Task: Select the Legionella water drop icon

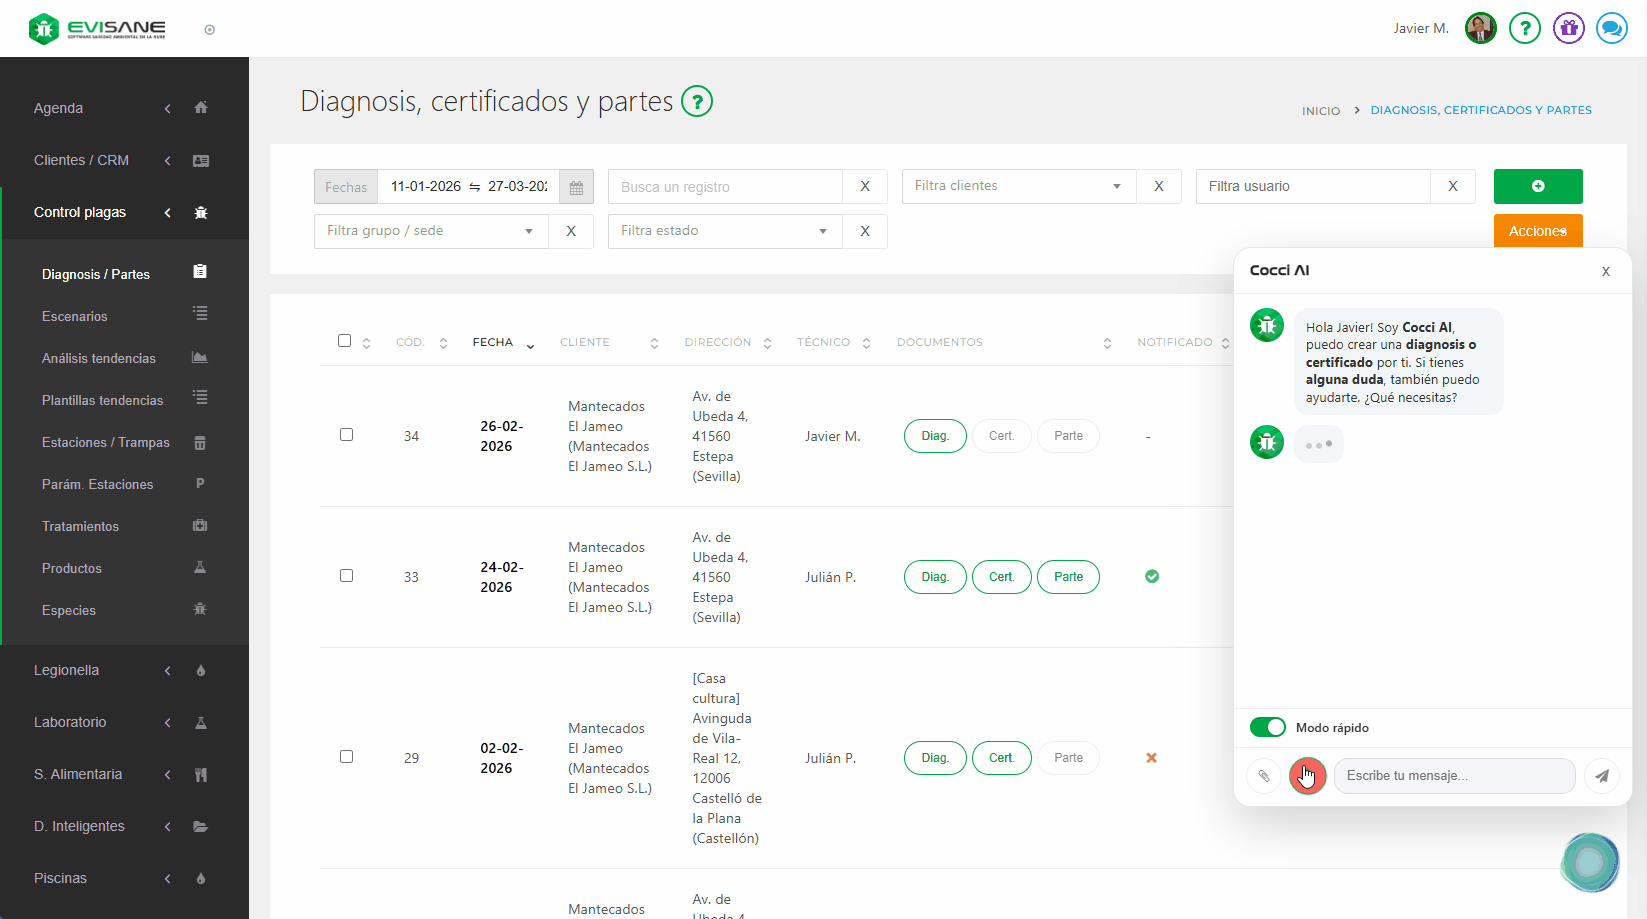Action: [200, 670]
